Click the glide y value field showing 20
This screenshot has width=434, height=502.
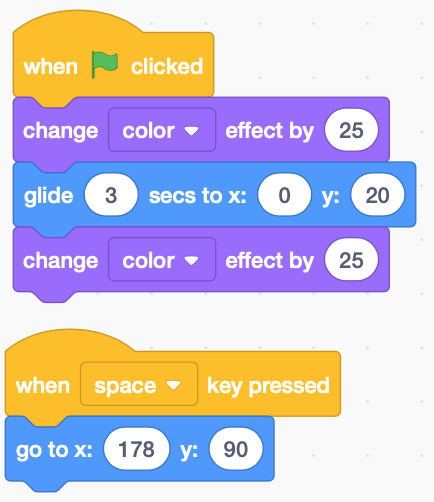[x=377, y=195]
